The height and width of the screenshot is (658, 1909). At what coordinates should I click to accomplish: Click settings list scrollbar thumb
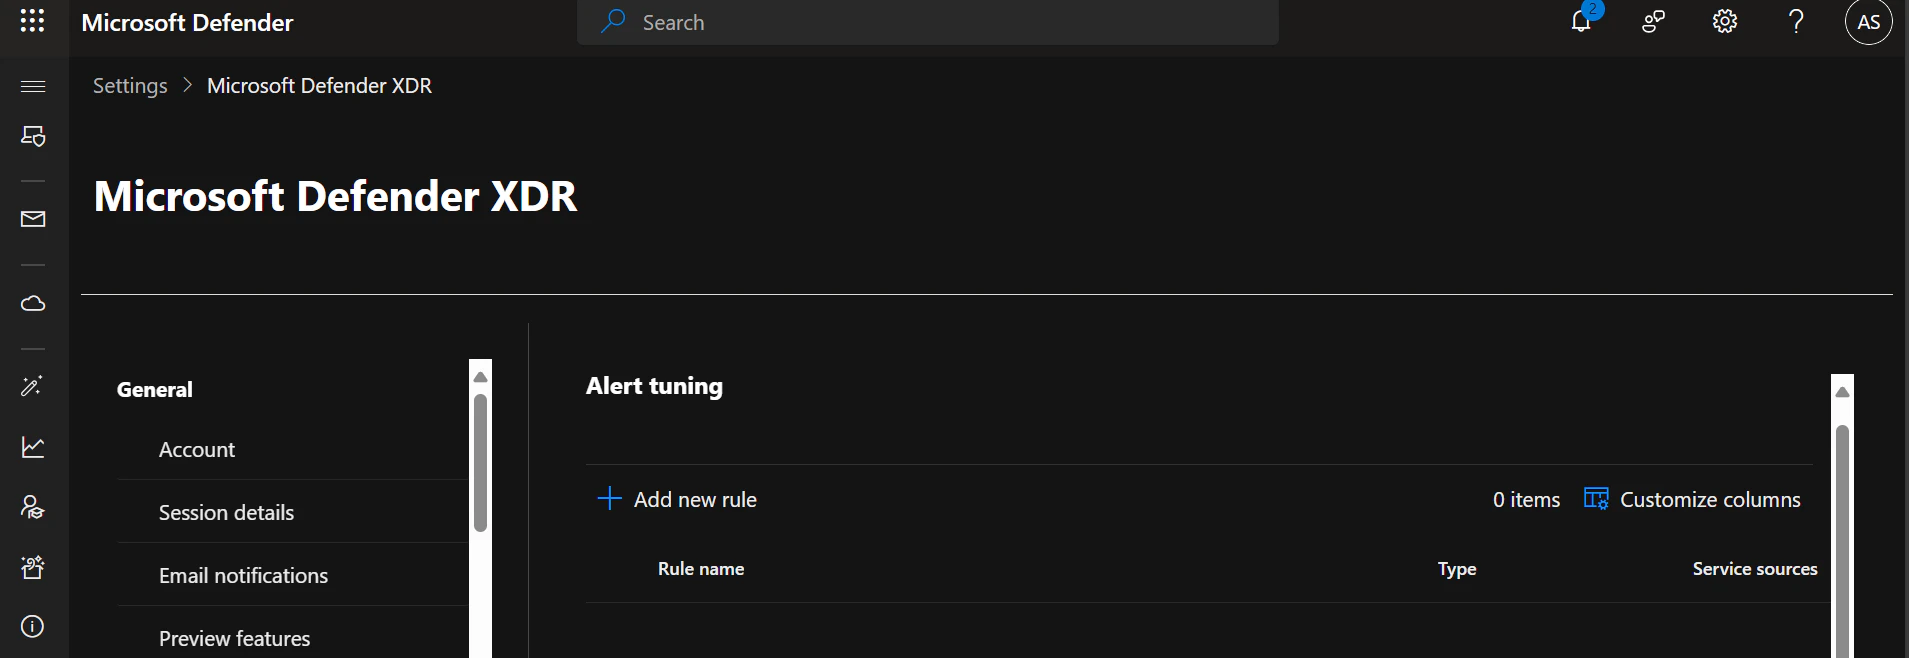pyautogui.click(x=480, y=463)
